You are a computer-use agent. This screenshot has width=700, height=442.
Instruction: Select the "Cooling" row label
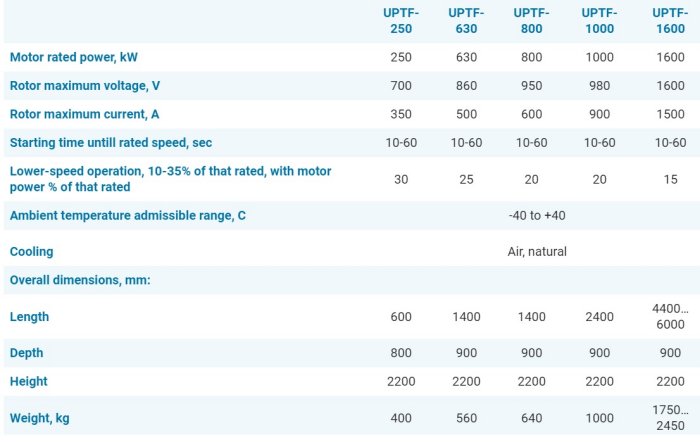[32, 252]
